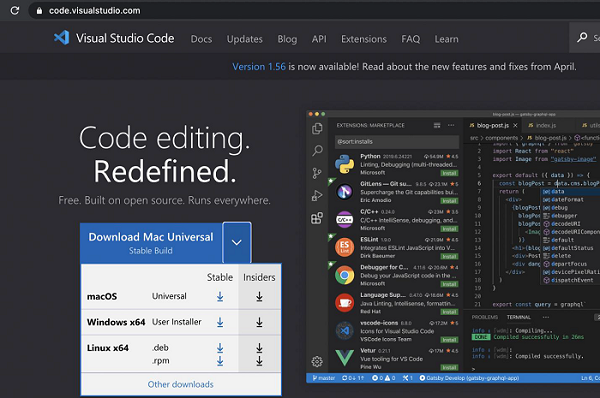The width and height of the screenshot is (600, 398).
Task: Click the browser address bar URL
Action: [x=95, y=11]
